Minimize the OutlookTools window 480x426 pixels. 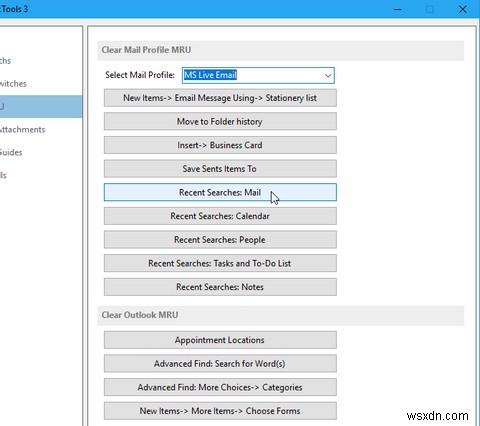click(x=397, y=9)
